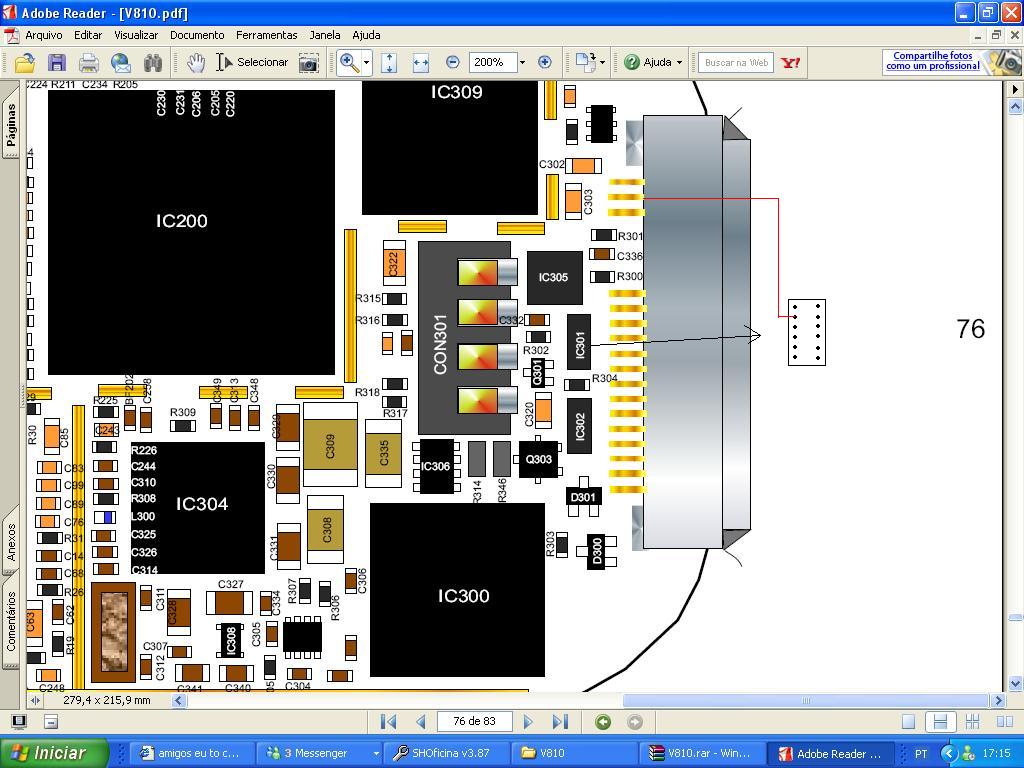Screen dimensions: 1024x768
Task: Click the PT language indicator
Action: coord(921,754)
